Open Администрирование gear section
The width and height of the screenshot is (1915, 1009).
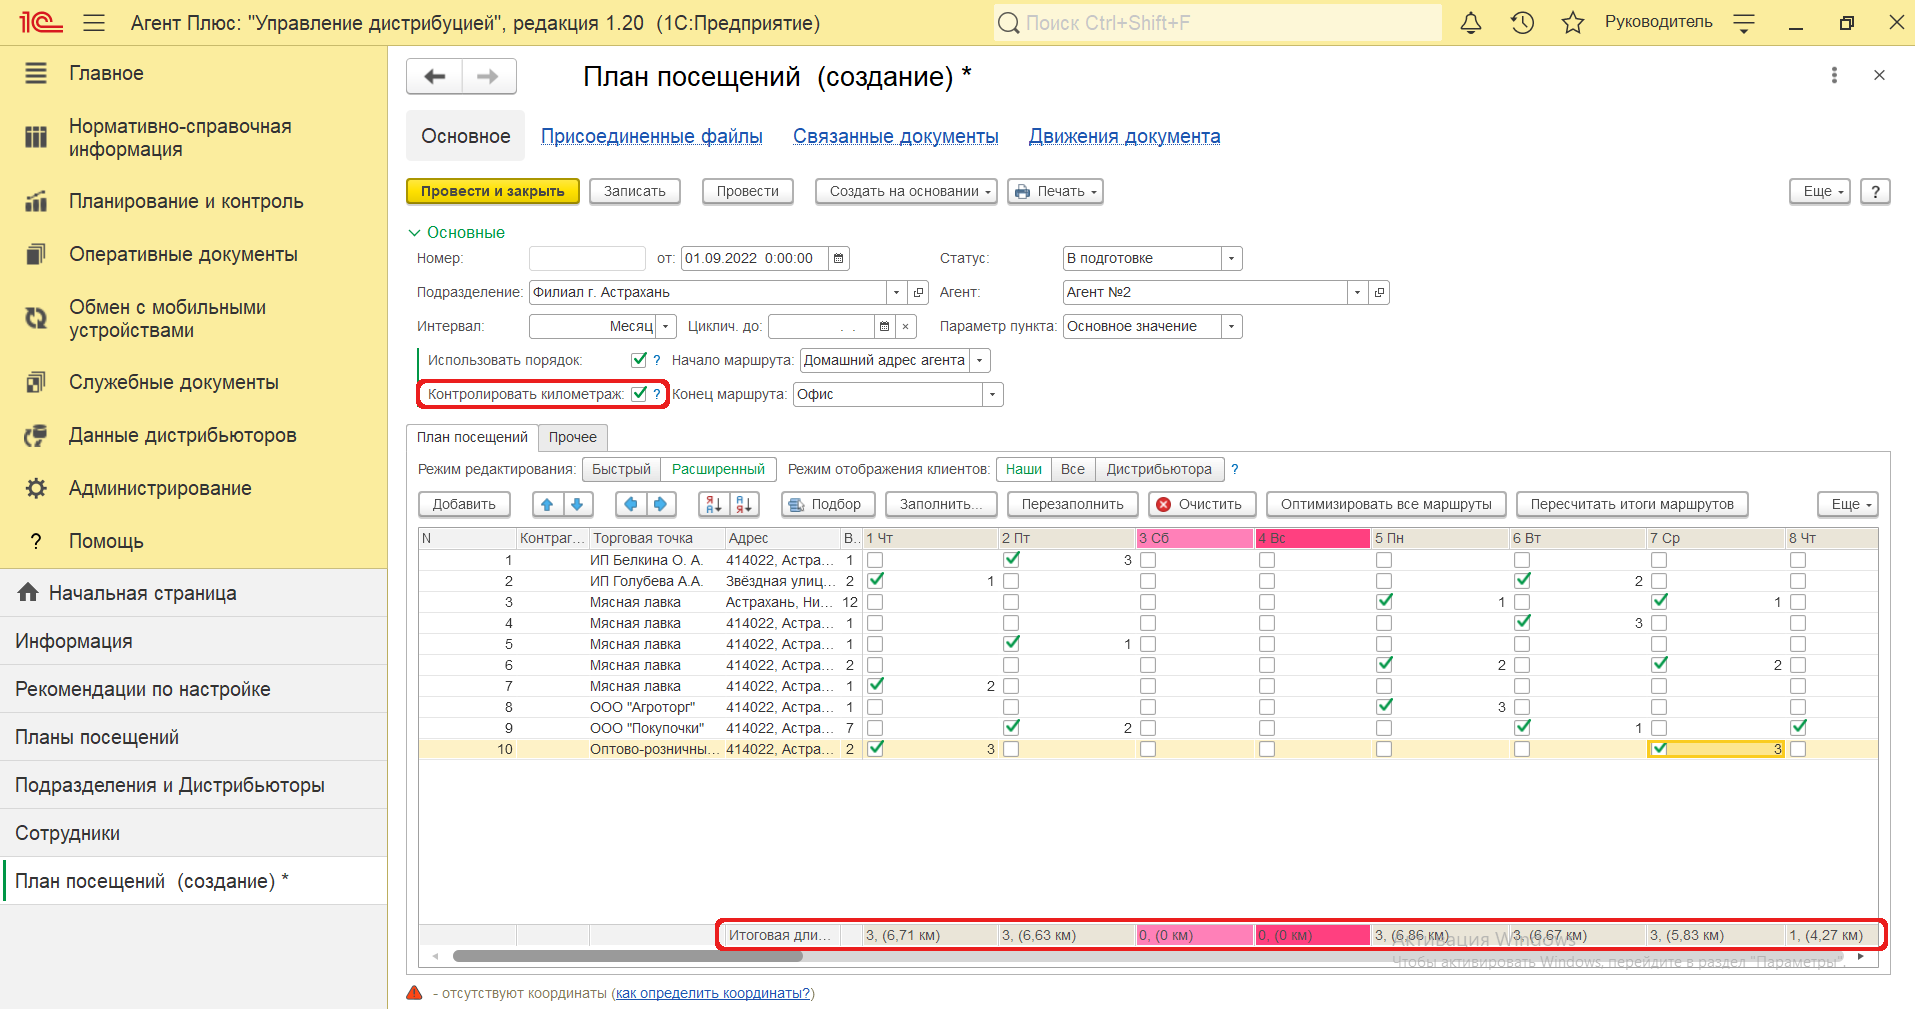coord(160,488)
